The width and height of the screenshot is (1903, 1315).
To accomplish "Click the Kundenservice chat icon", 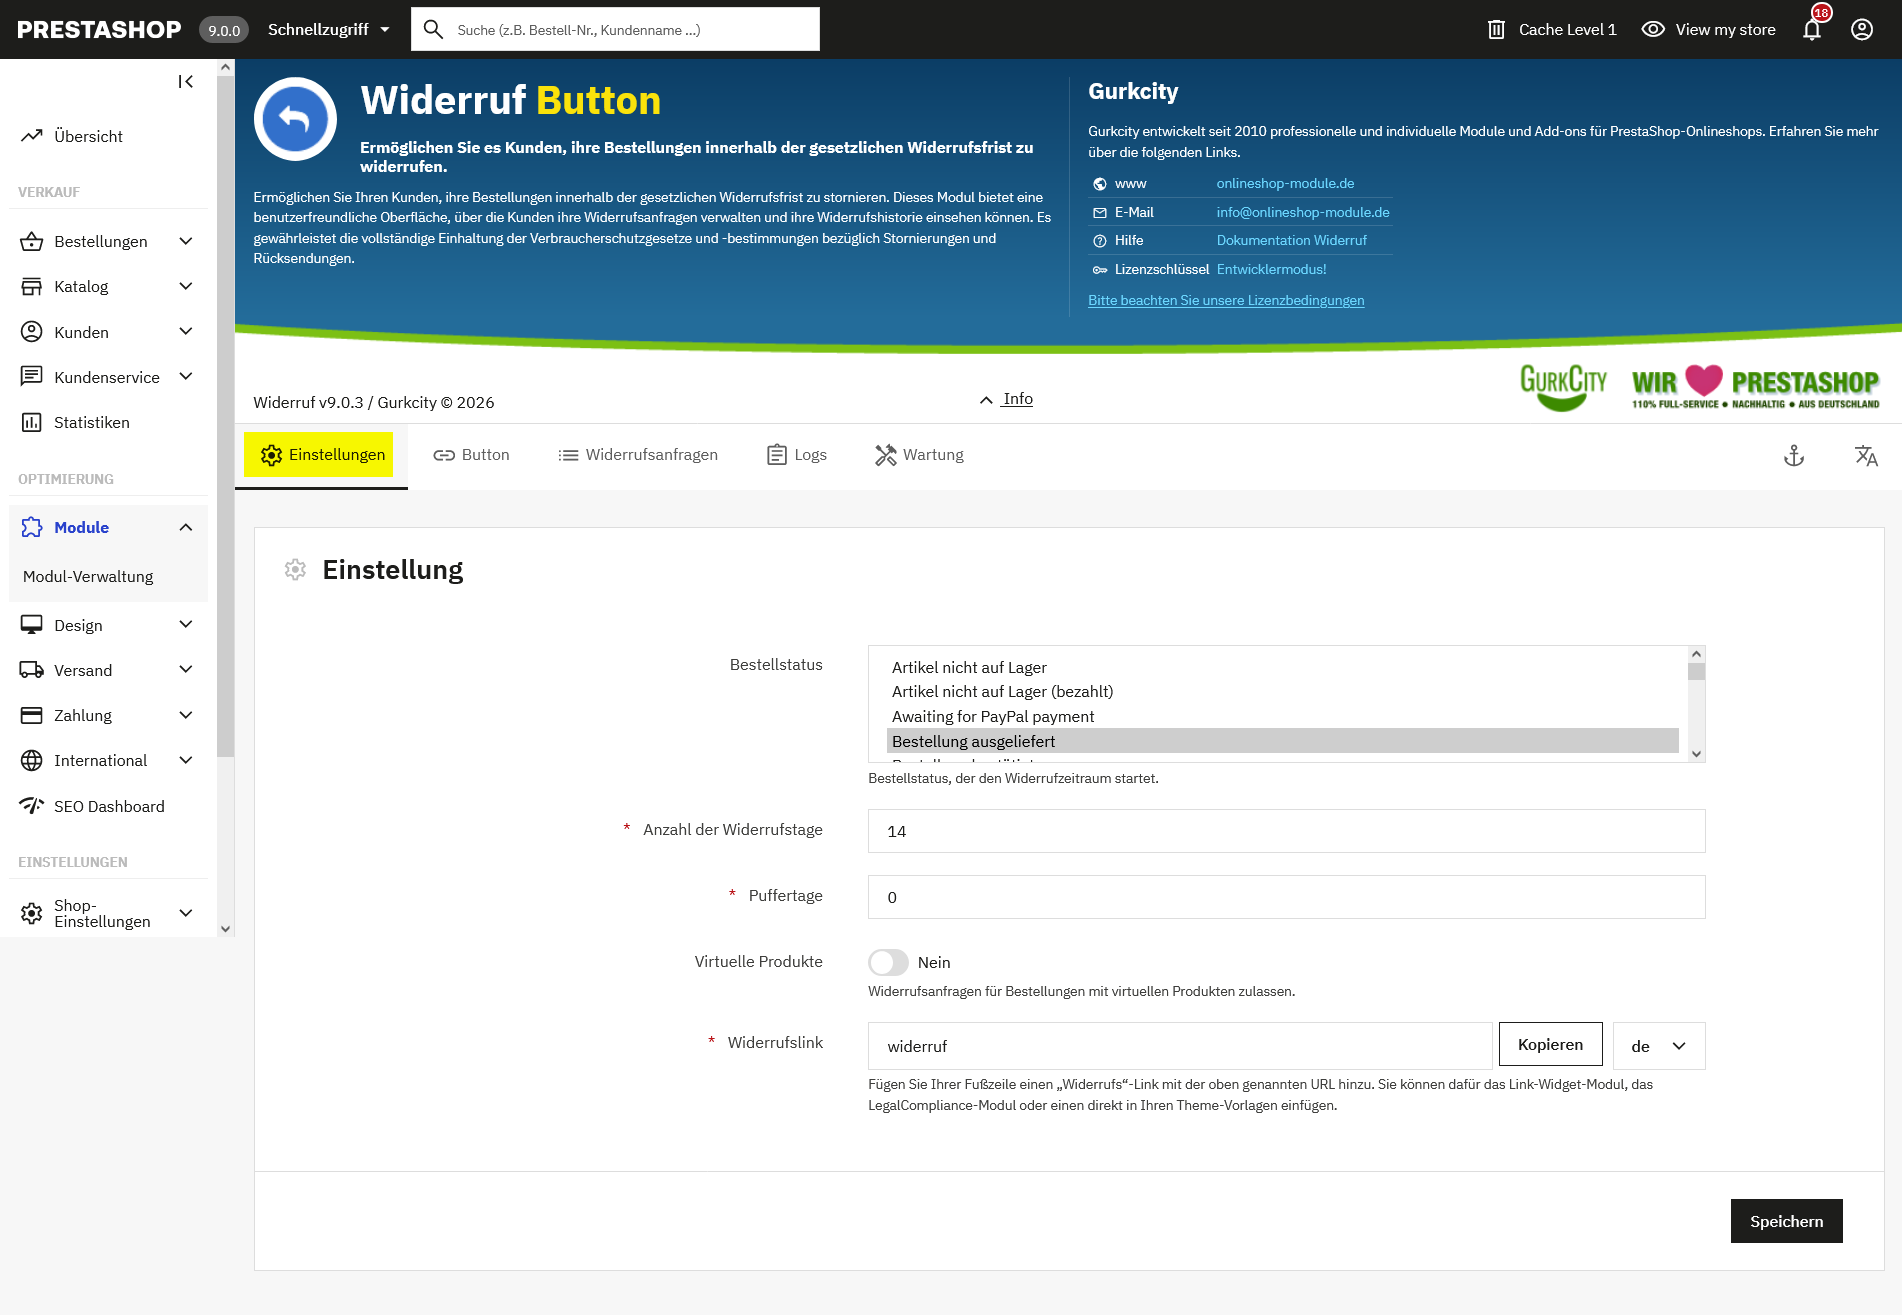I will (32, 377).
